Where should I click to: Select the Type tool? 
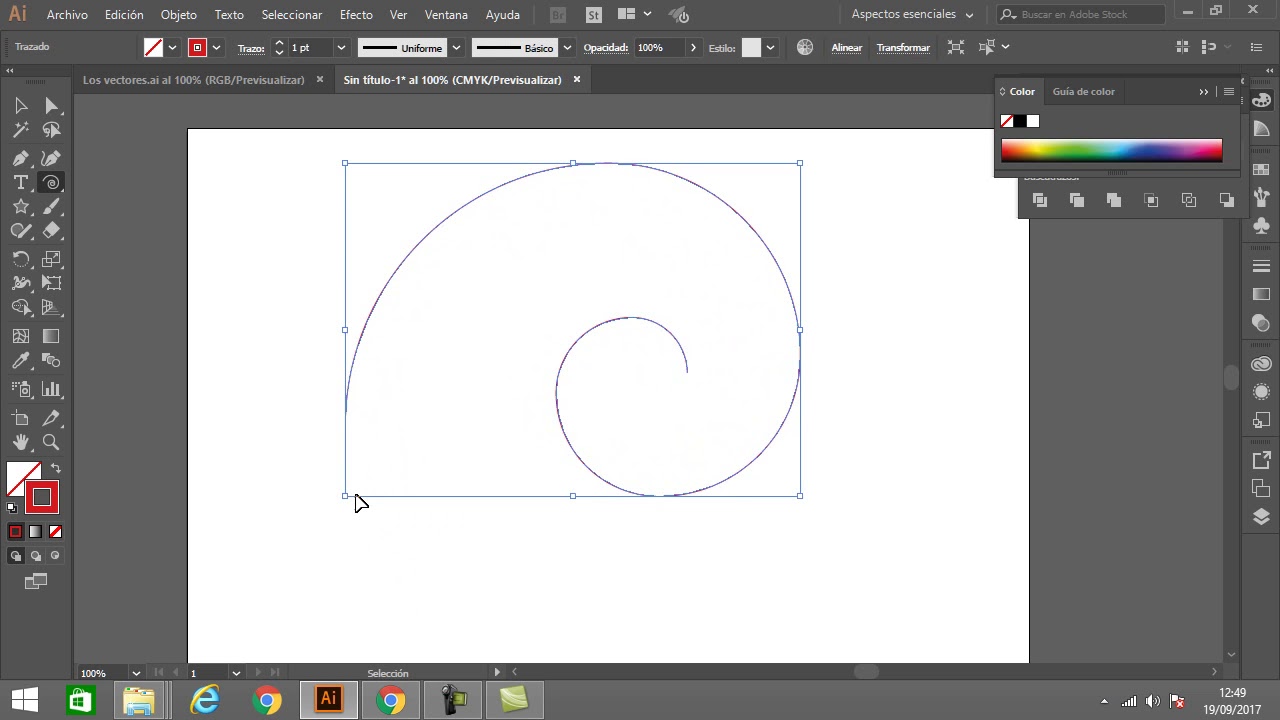pos(21,183)
